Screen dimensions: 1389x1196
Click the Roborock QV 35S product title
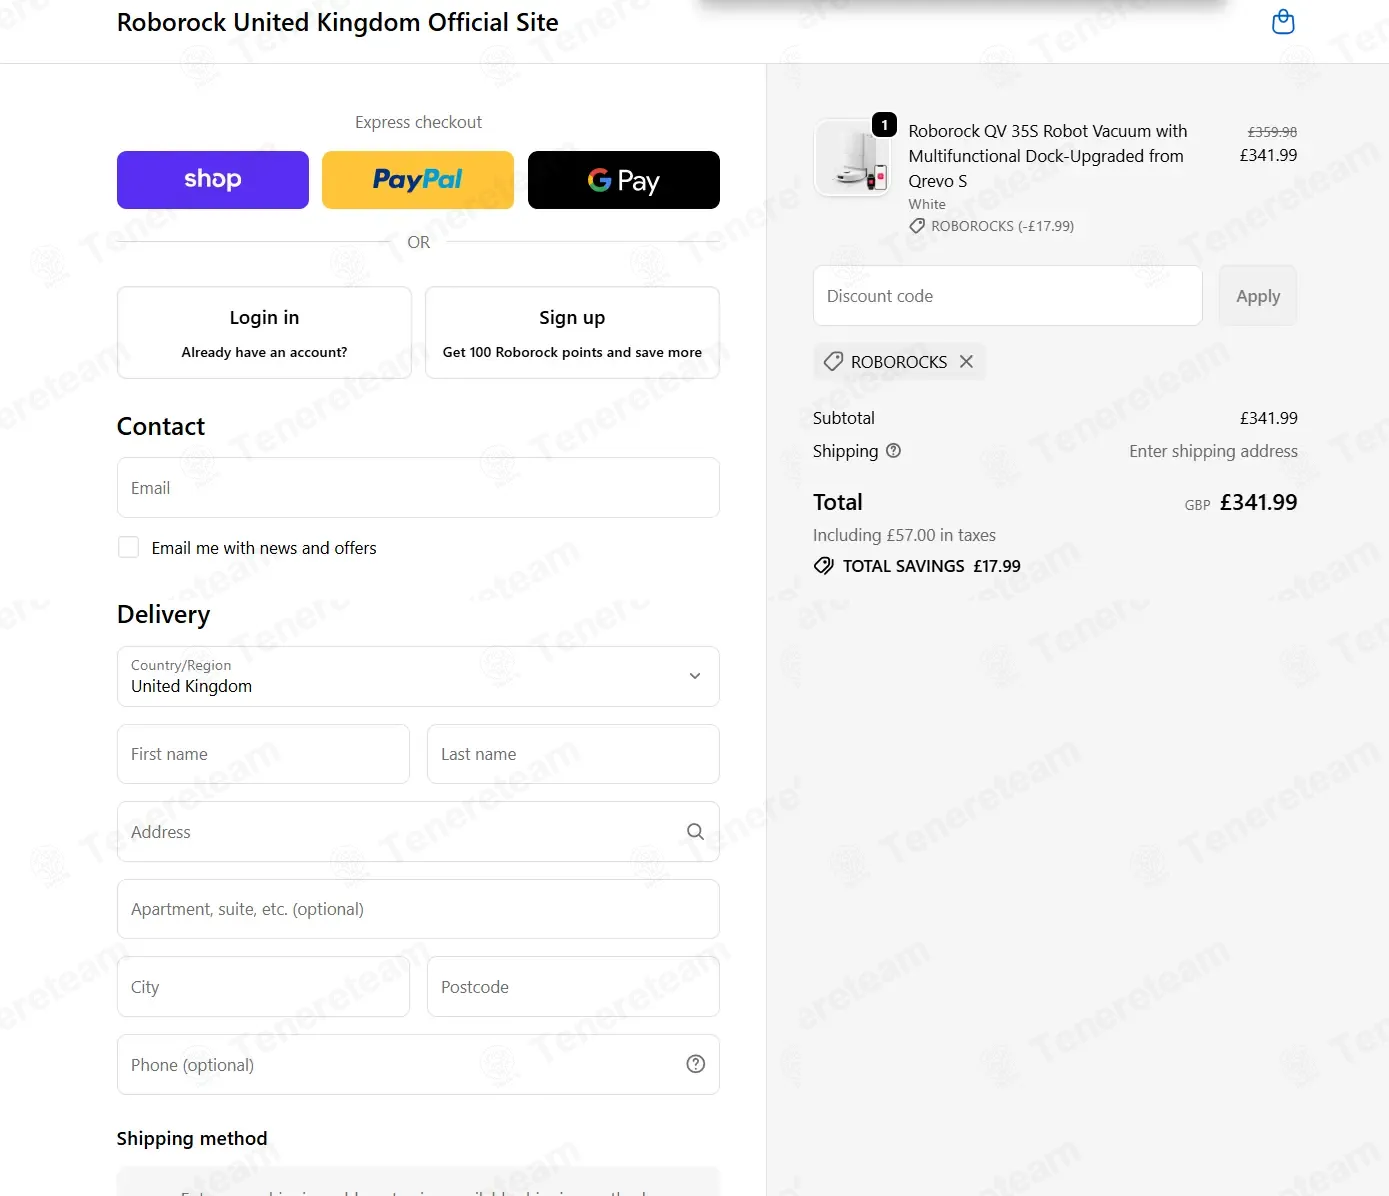pos(1048,156)
